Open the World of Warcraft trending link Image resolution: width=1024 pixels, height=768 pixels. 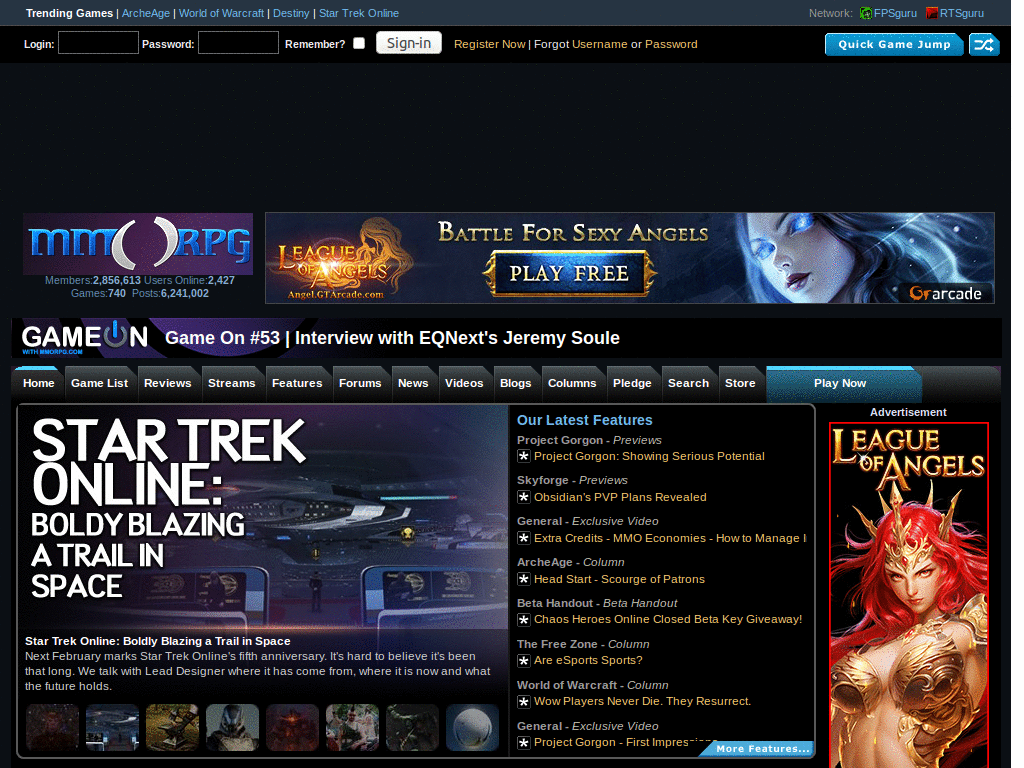(221, 13)
